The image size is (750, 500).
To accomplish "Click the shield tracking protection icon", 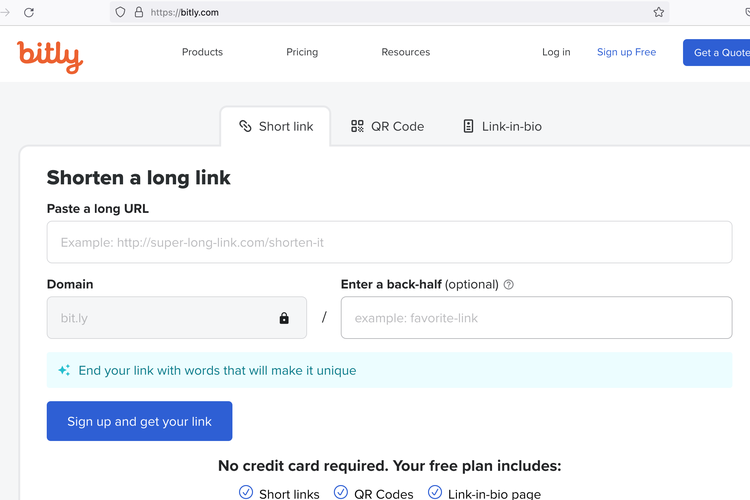I will pos(121,12).
